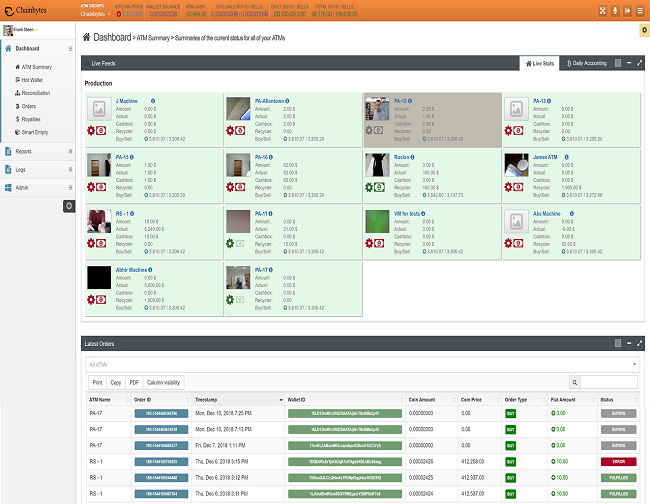Open Hot Wallet from the sidebar

coord(35,79)
